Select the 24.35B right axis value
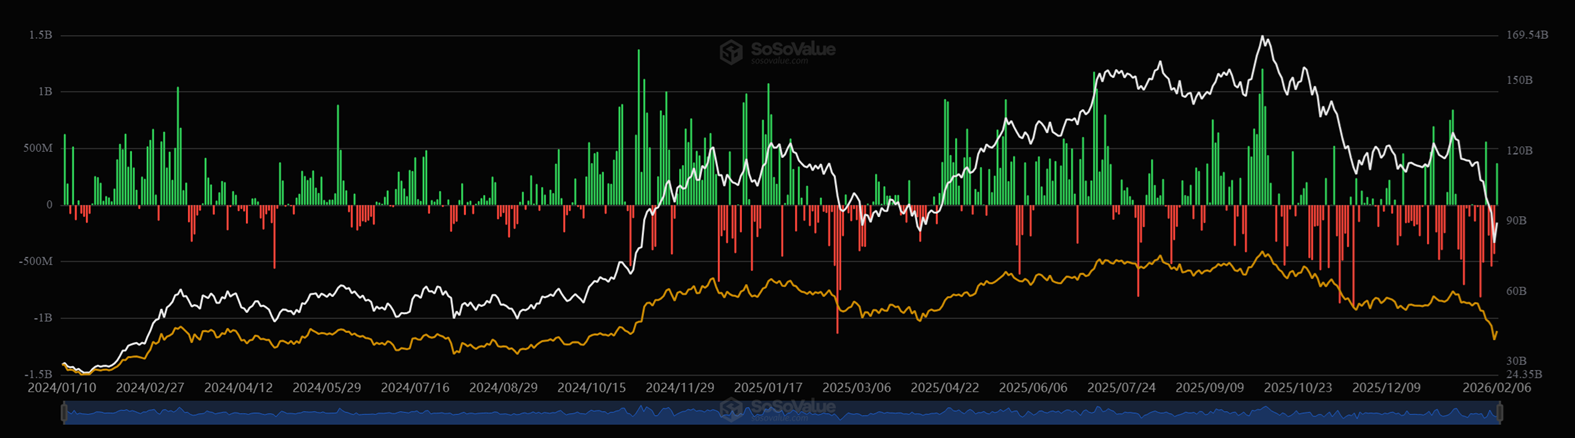This screenshot has height=438, width=1575. coord(1526,374)
